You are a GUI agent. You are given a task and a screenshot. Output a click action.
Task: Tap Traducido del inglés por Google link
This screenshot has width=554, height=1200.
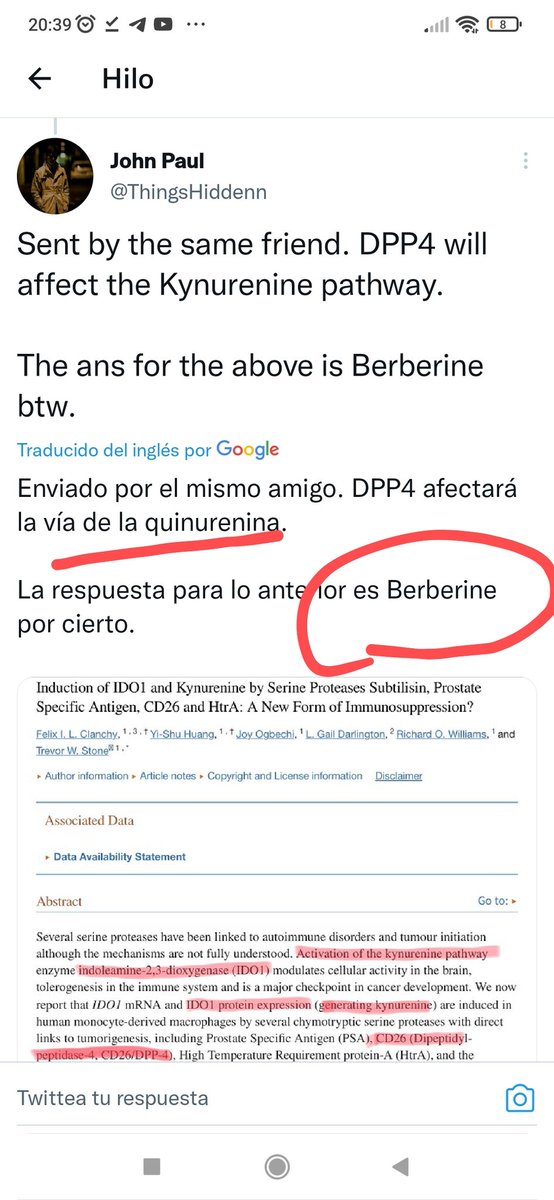(x=148, y=450)
